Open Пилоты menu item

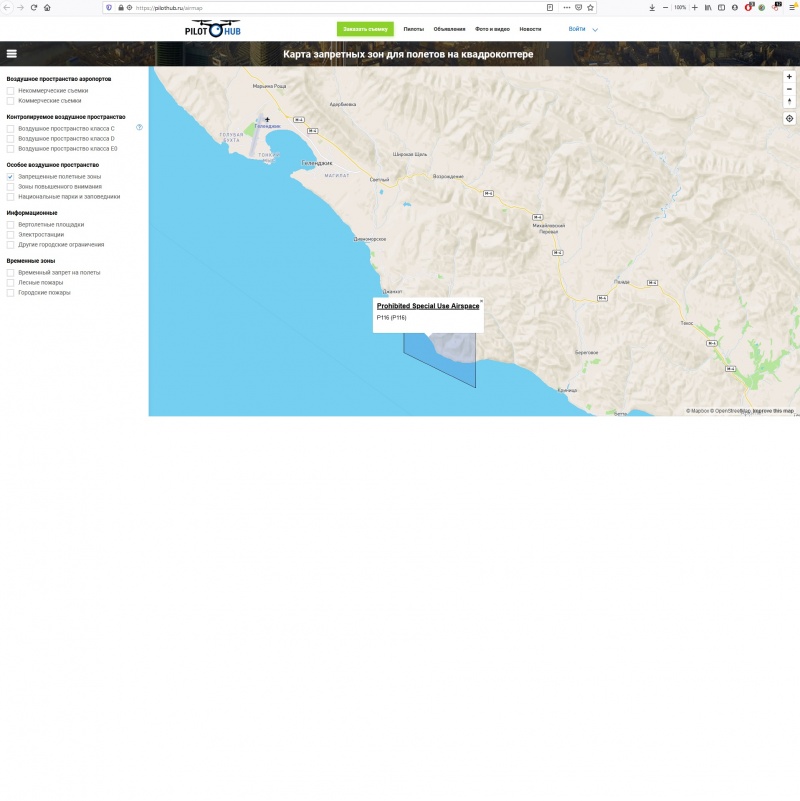pos(414,29)
